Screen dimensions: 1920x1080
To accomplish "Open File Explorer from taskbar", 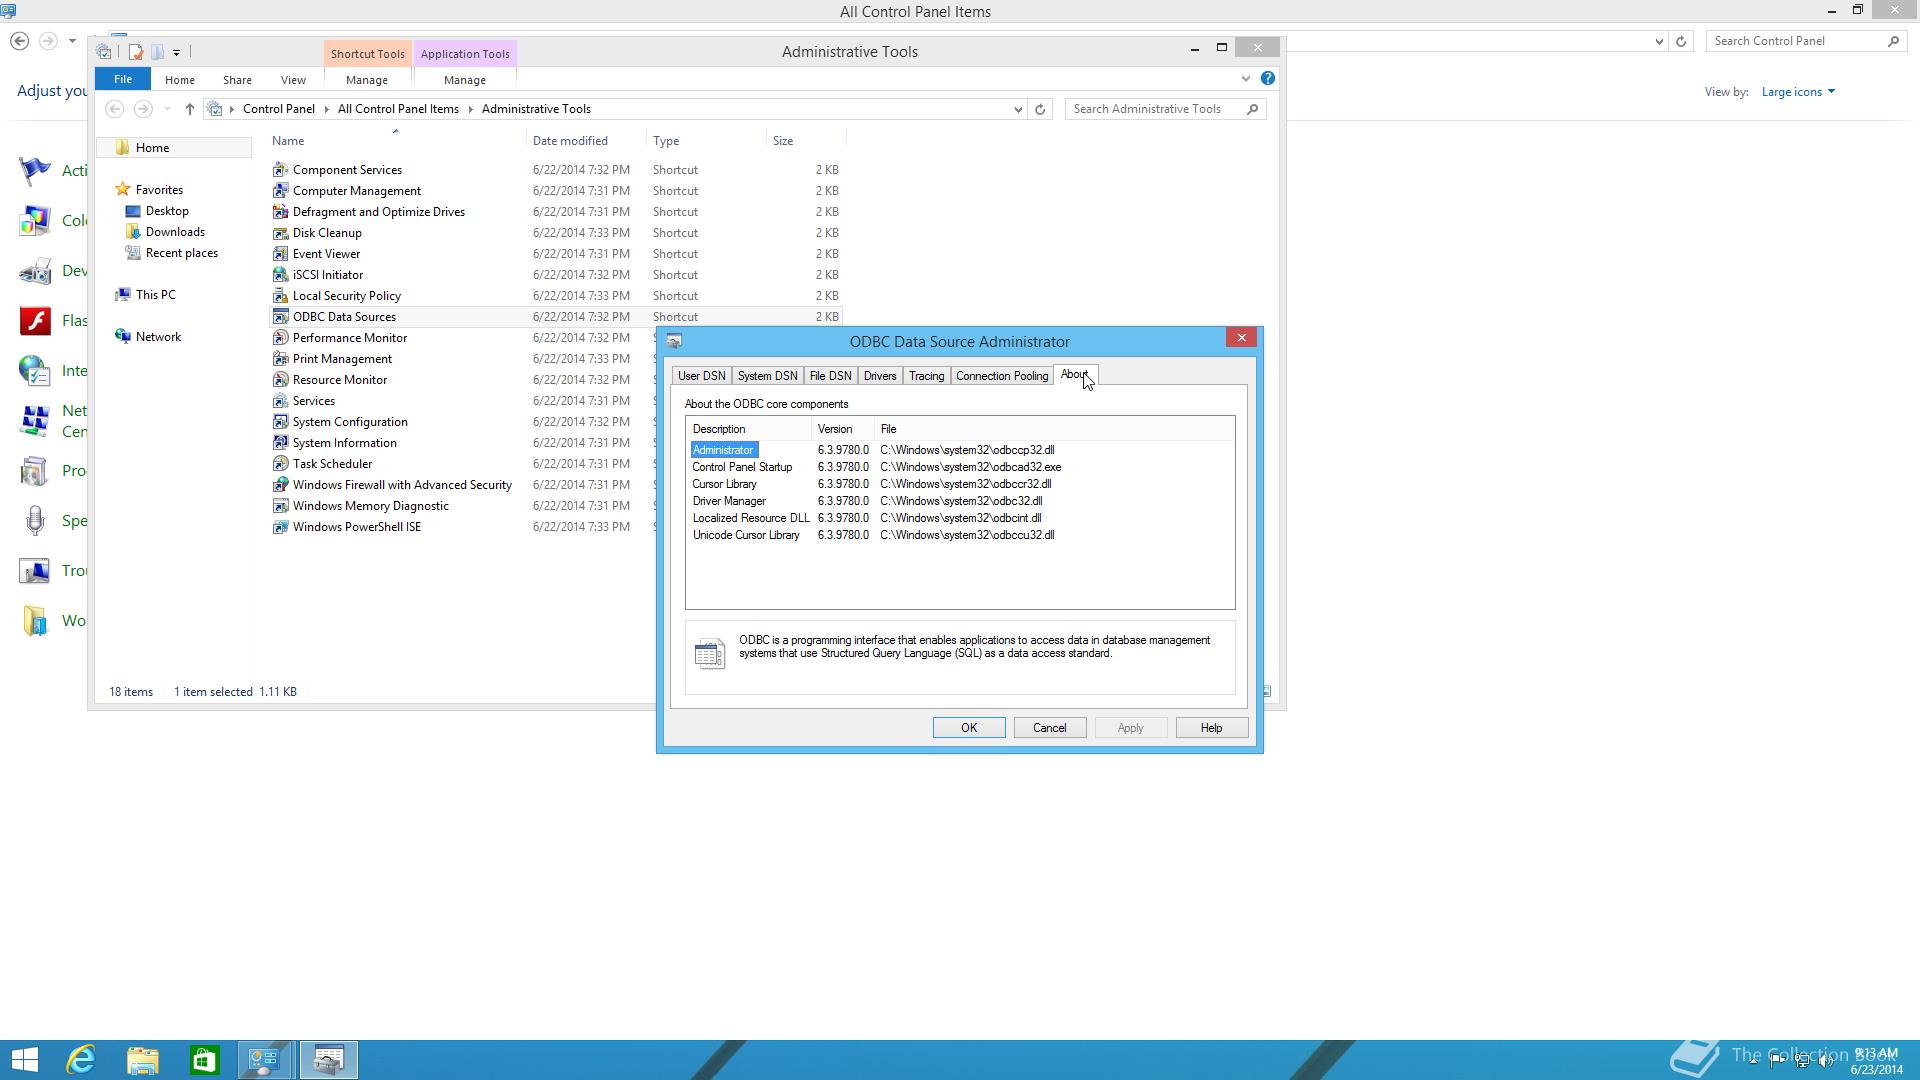I will click(143, 1059).
